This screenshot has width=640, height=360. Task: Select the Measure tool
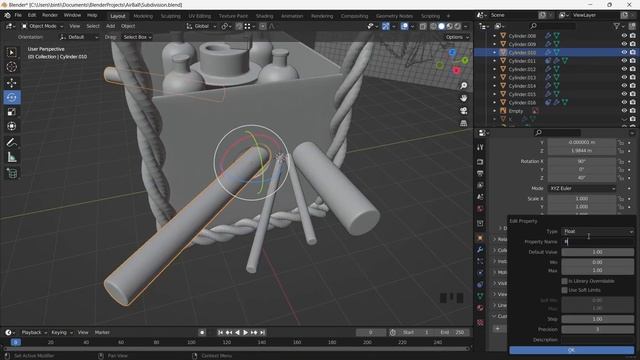coord(11,157)
